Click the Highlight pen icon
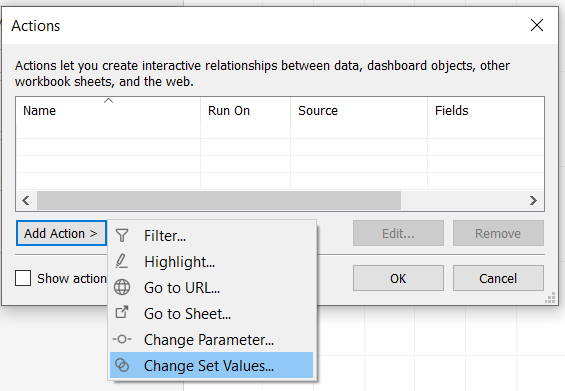Image resolution: width=565 pixels, height=391 pixels. pos(121,261)
